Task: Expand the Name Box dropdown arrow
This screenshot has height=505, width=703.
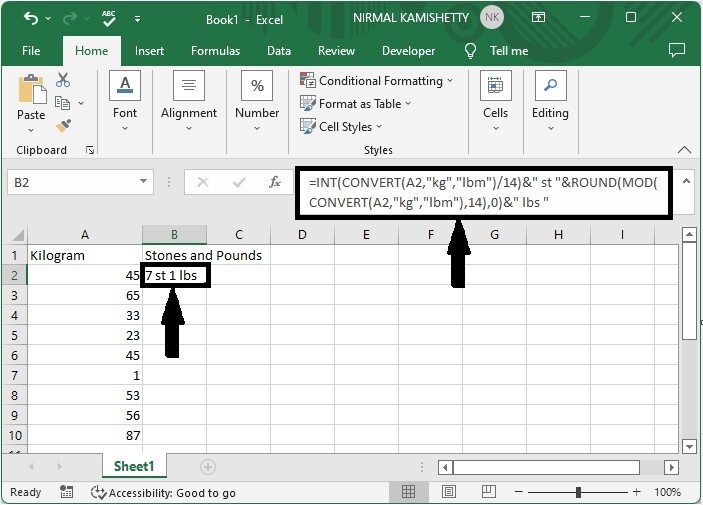Action: [x=143, y=182]
